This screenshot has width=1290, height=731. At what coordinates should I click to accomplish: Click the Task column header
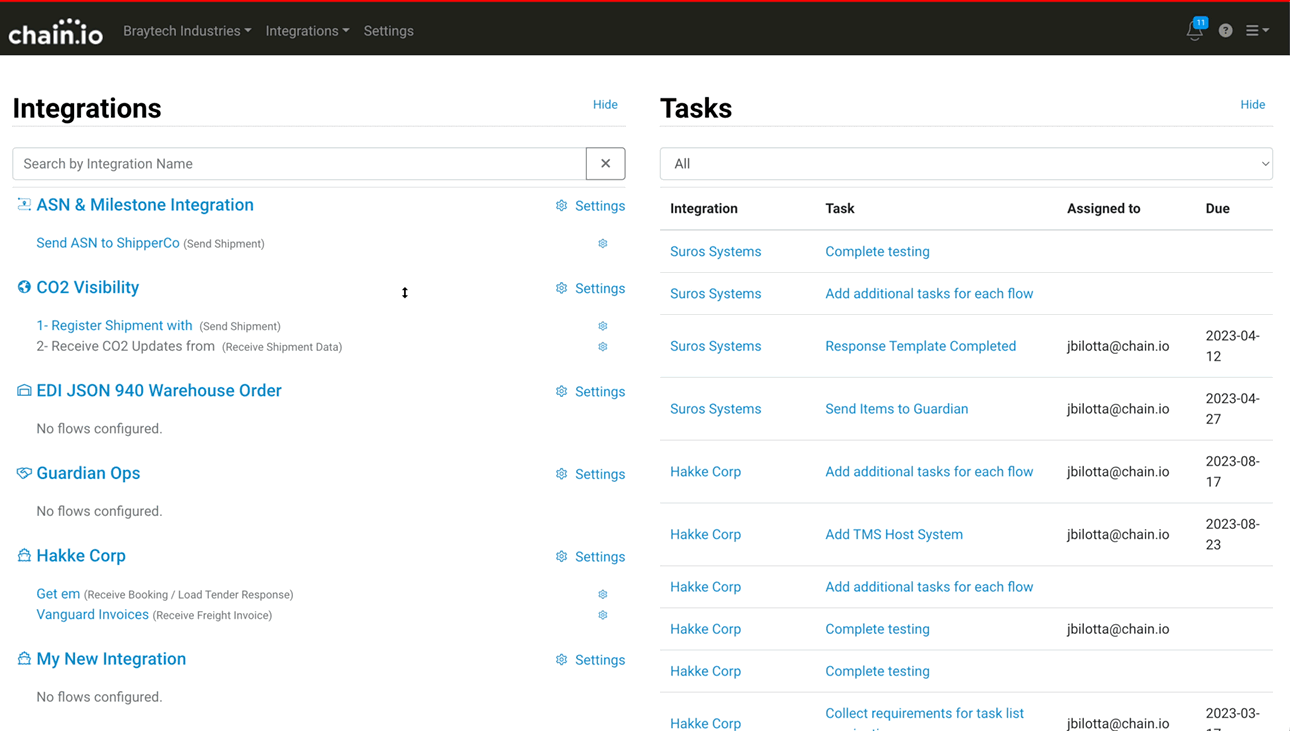[840, 209]
